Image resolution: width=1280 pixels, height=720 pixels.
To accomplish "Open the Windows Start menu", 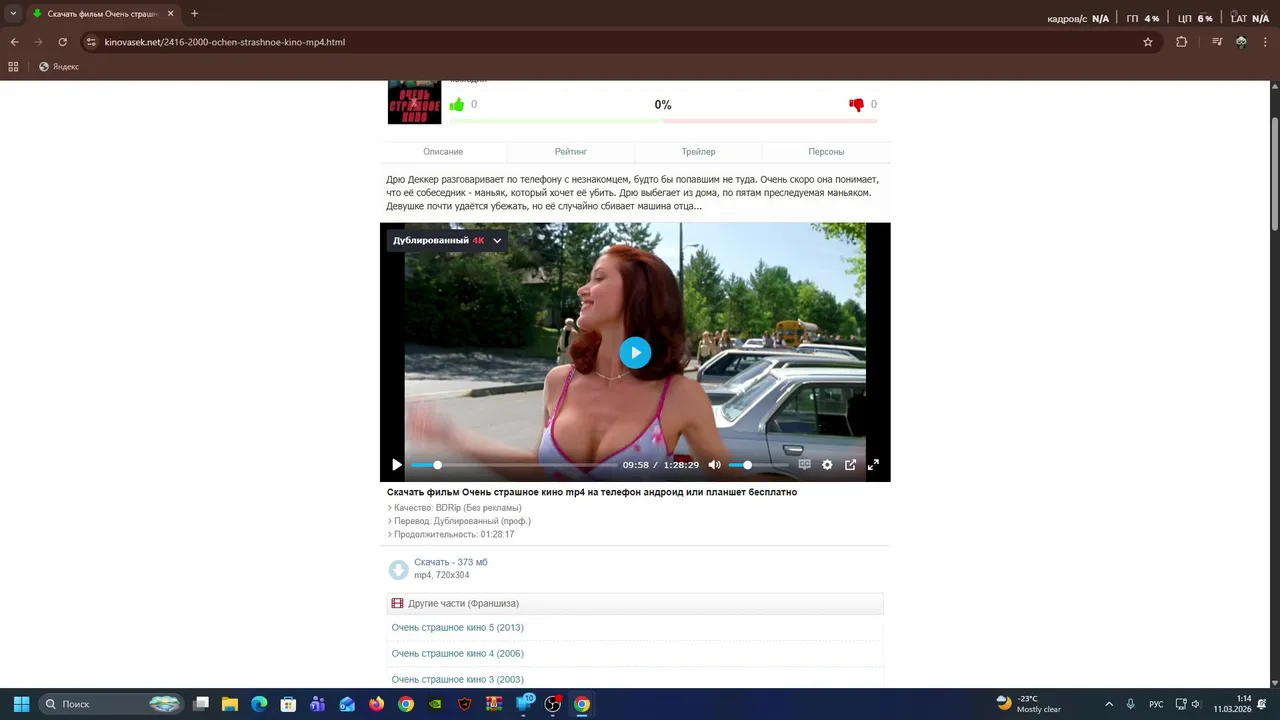I will [21, 704].
